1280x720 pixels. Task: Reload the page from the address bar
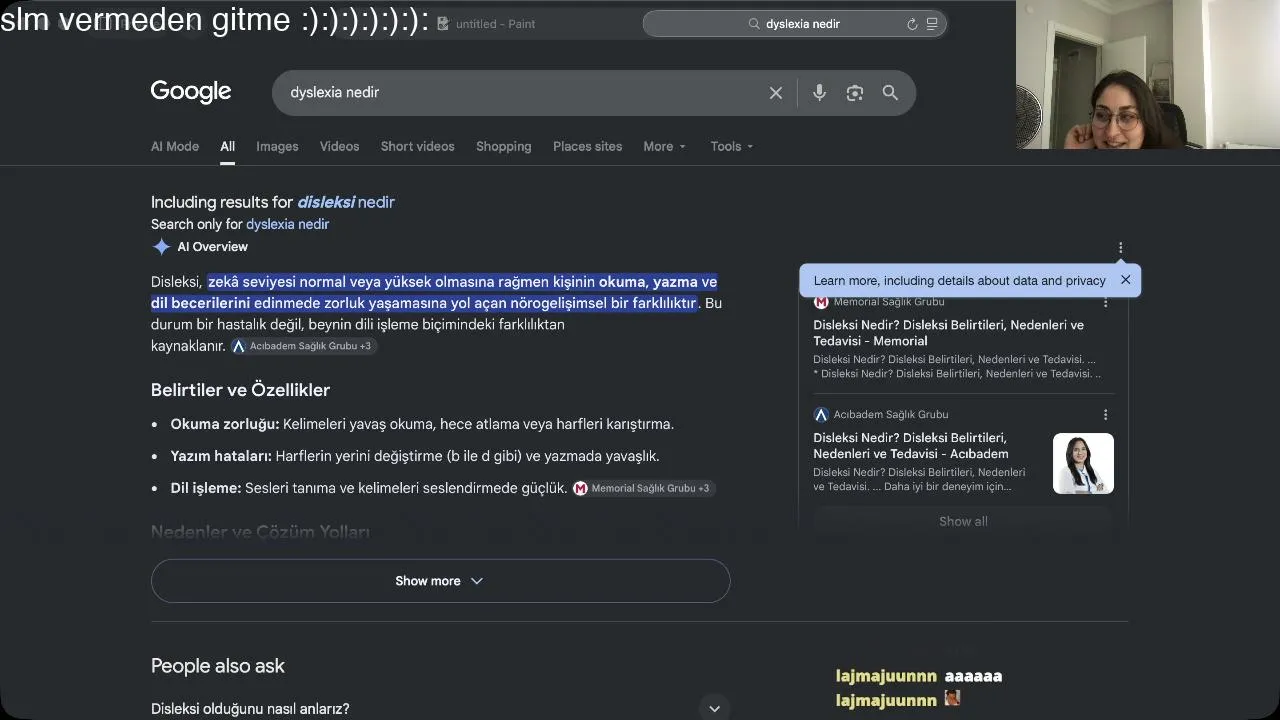912,24
